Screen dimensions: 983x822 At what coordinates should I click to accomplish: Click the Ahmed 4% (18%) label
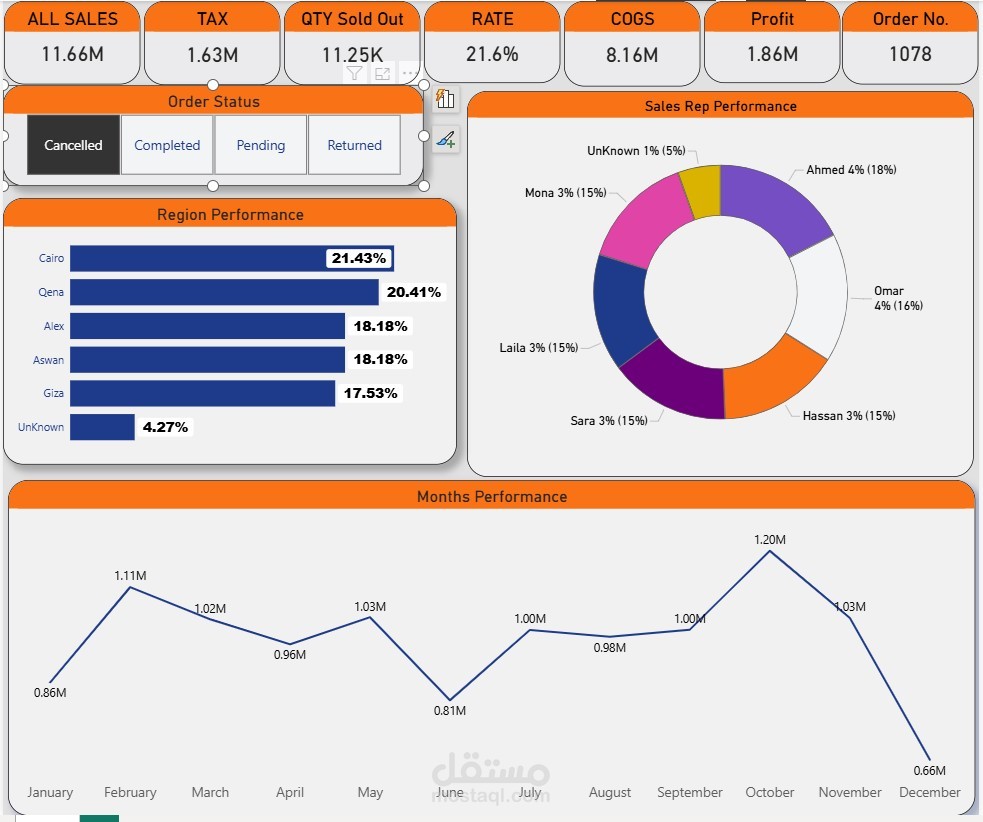(x=851, y=169)
